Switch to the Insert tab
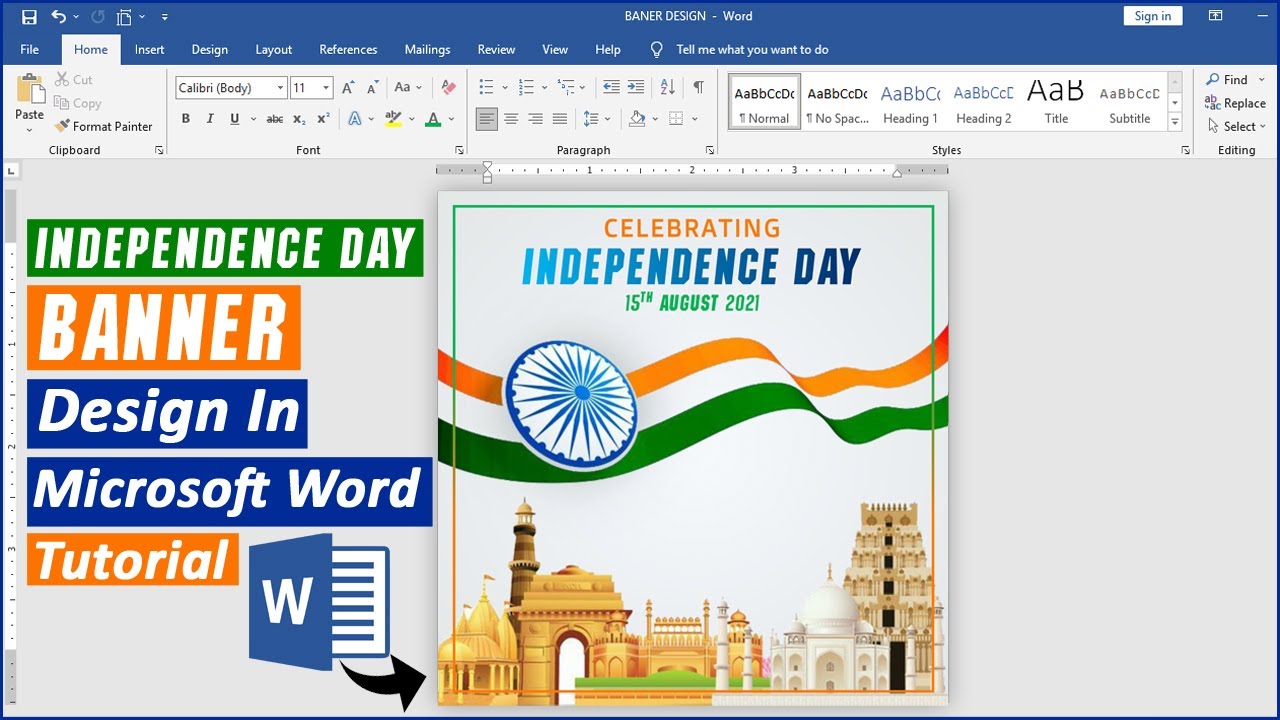This screenshot has width=1280, height=720. [150, 49]
